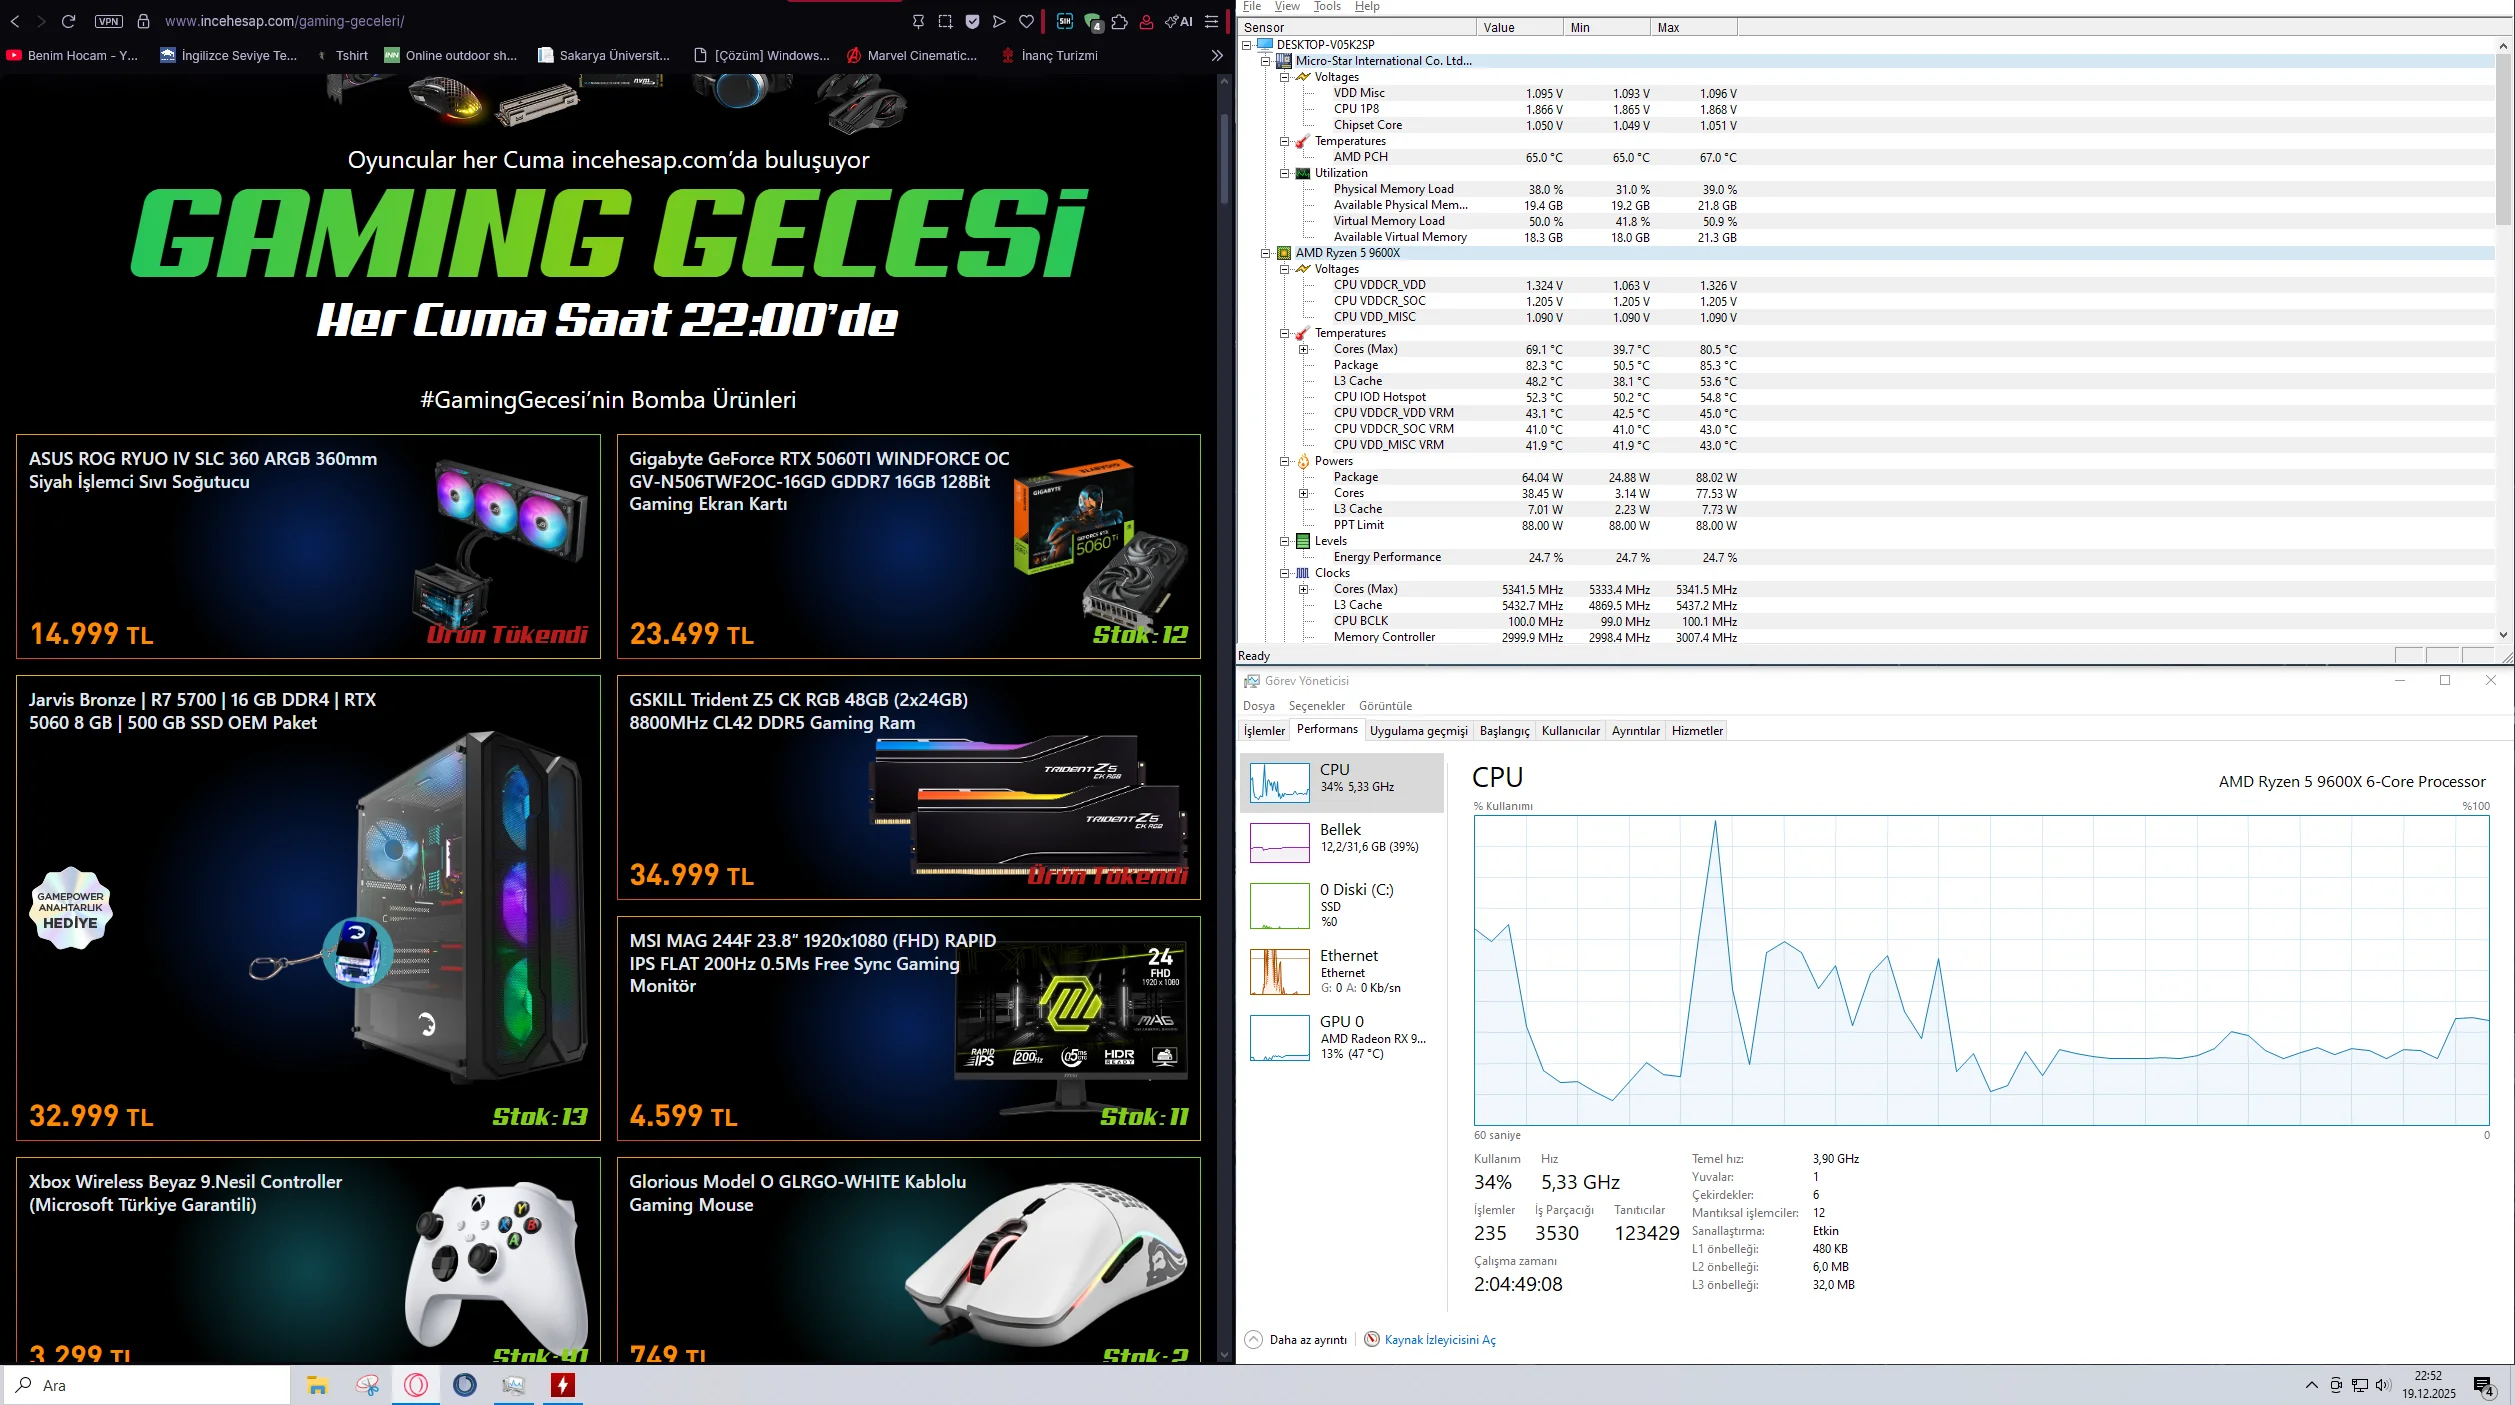Expand the Cores (Max) temperature entry in HWiNFO
The height and width of the screenshot is (1405, 2515).
click(x=1301, y=349)
